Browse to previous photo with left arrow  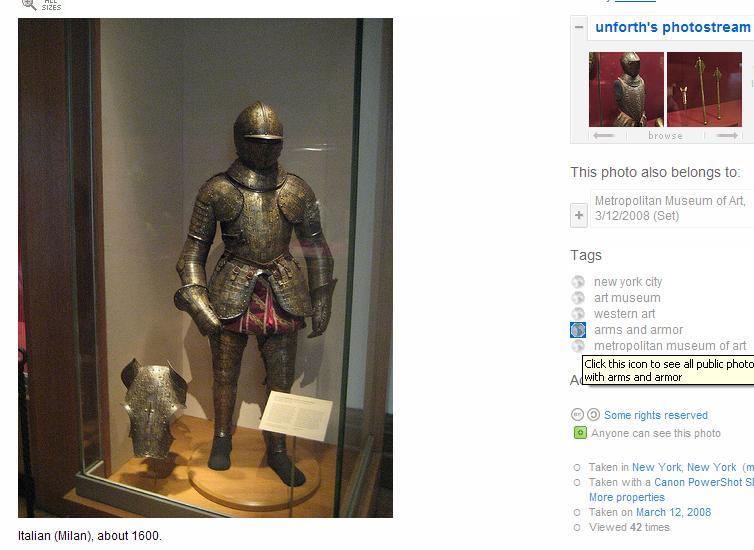(x=603, y=136)
